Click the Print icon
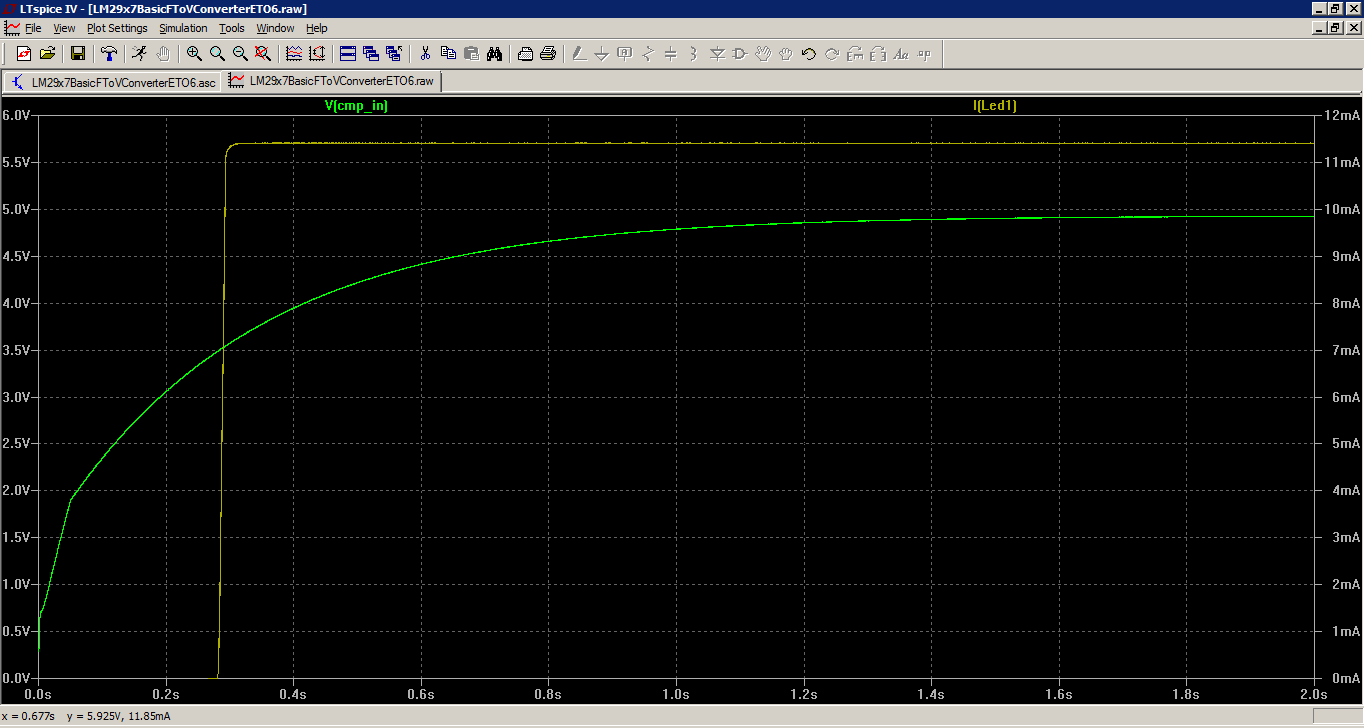 (x=548, y=53)
